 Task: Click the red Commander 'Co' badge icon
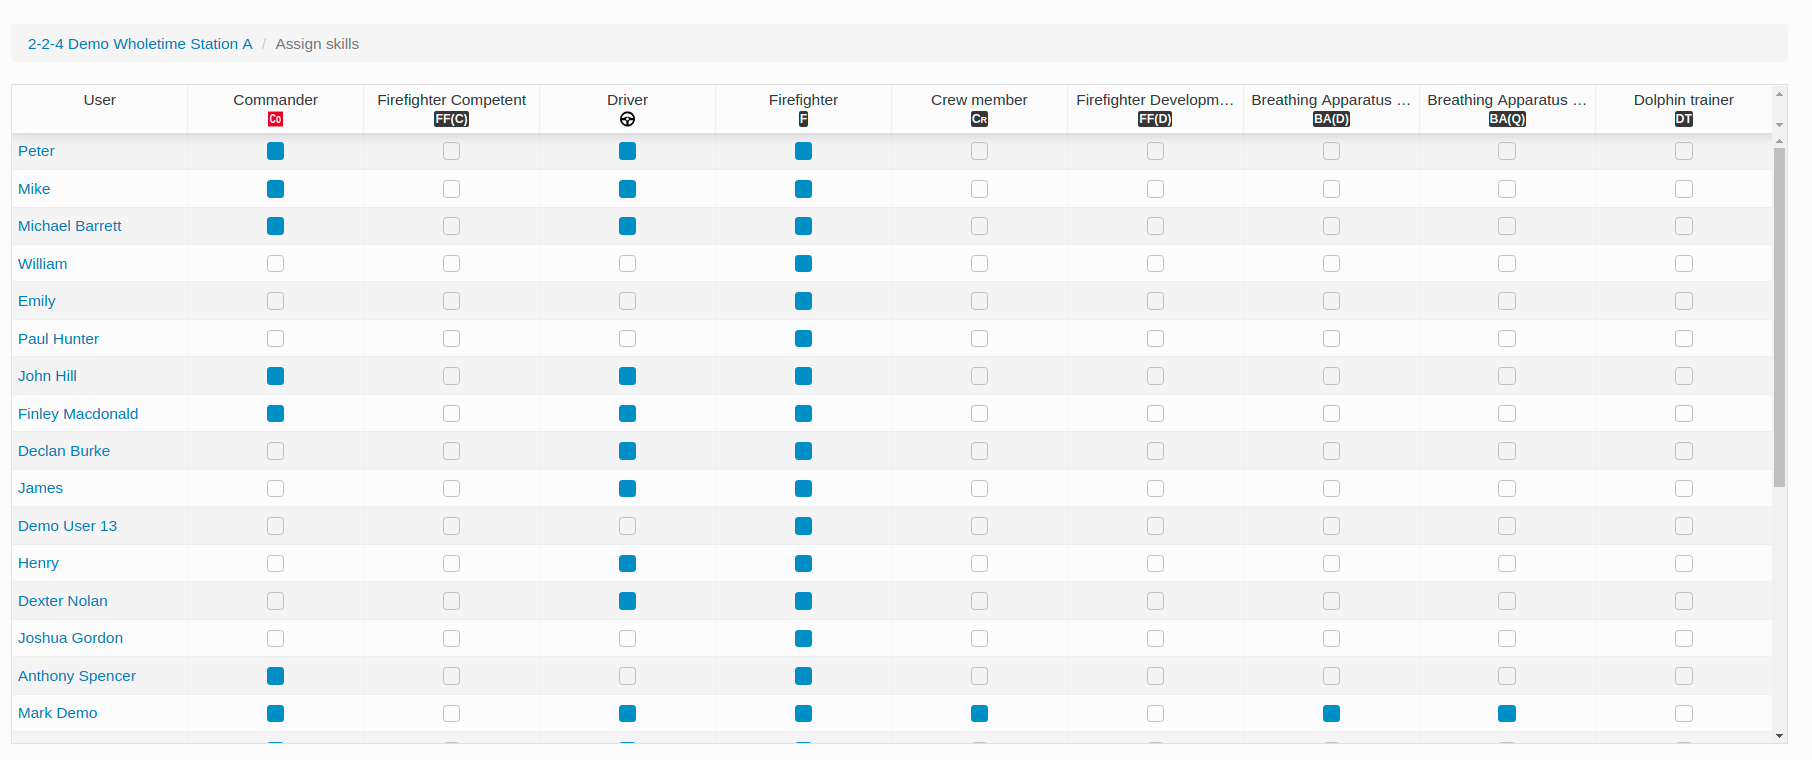point(275,119)
